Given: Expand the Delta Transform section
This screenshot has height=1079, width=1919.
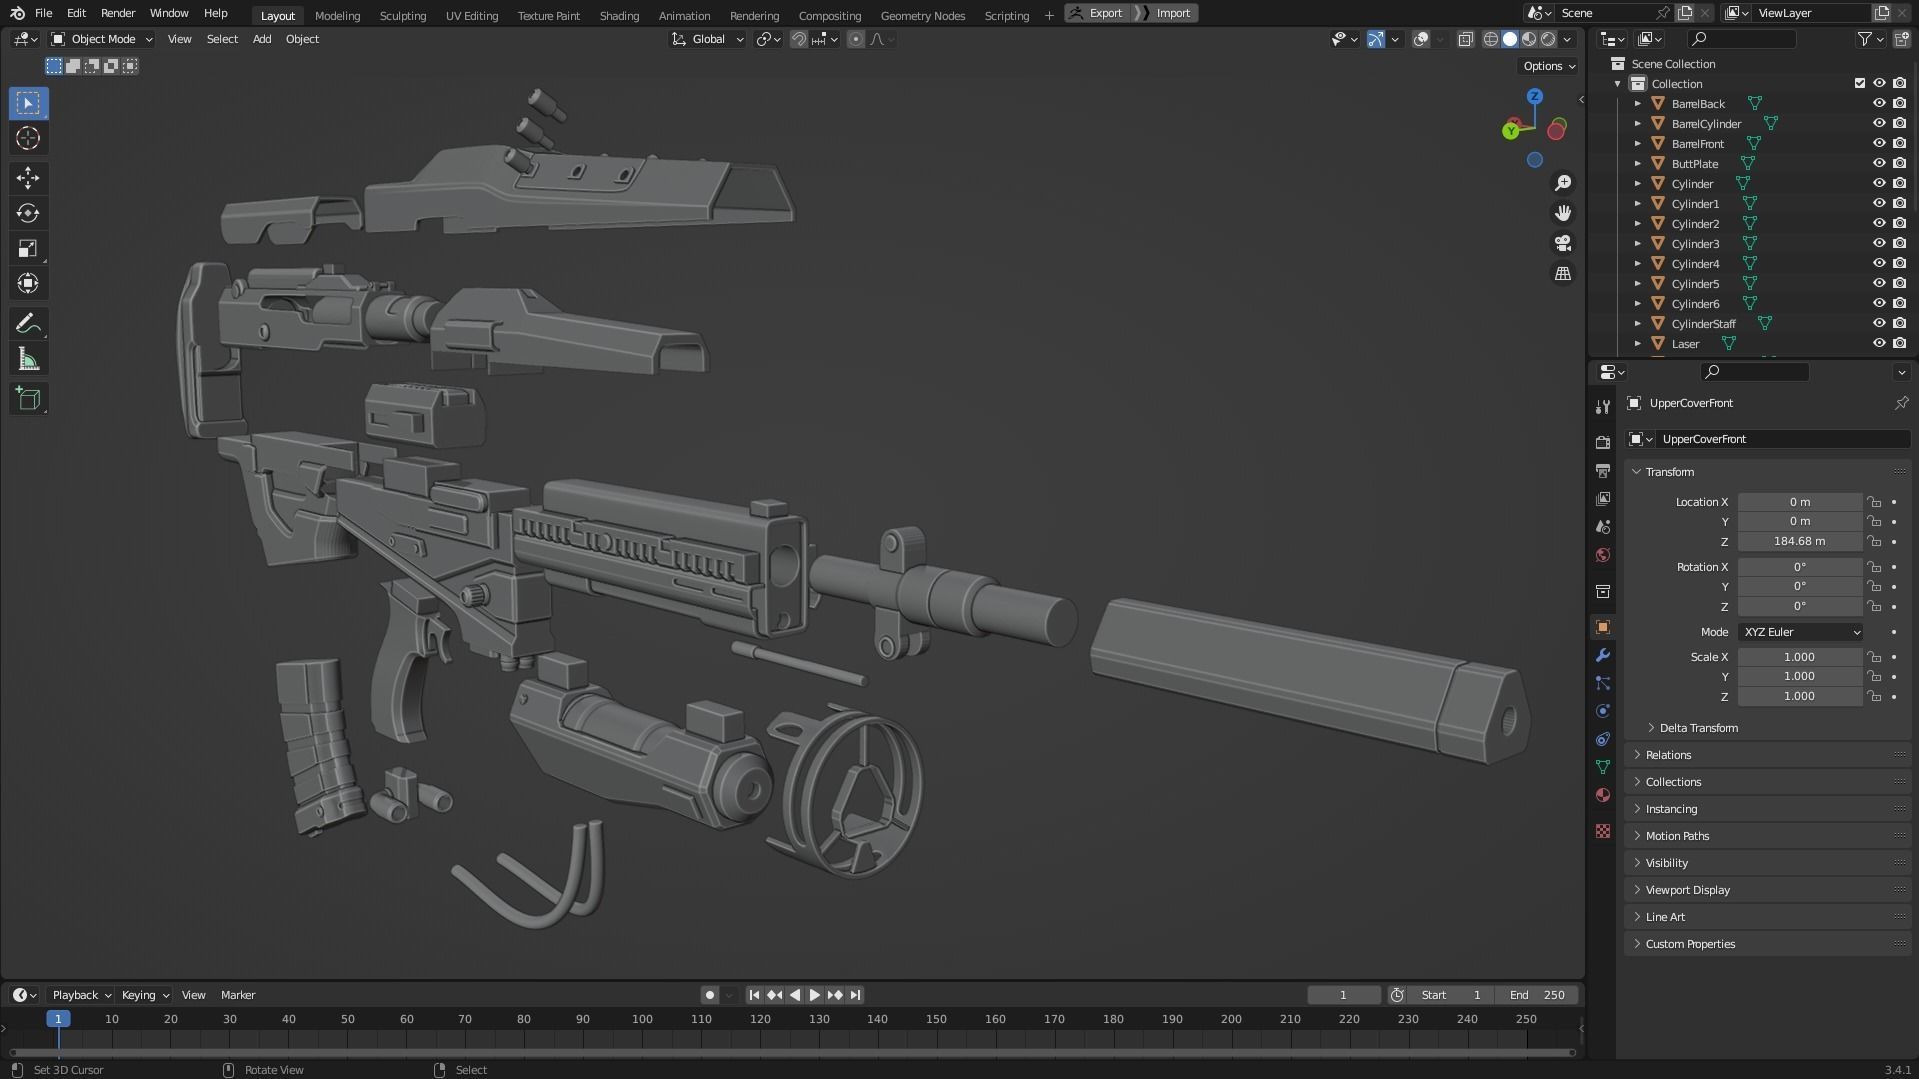Looking at the screenshot, I should pos(1698,728).
